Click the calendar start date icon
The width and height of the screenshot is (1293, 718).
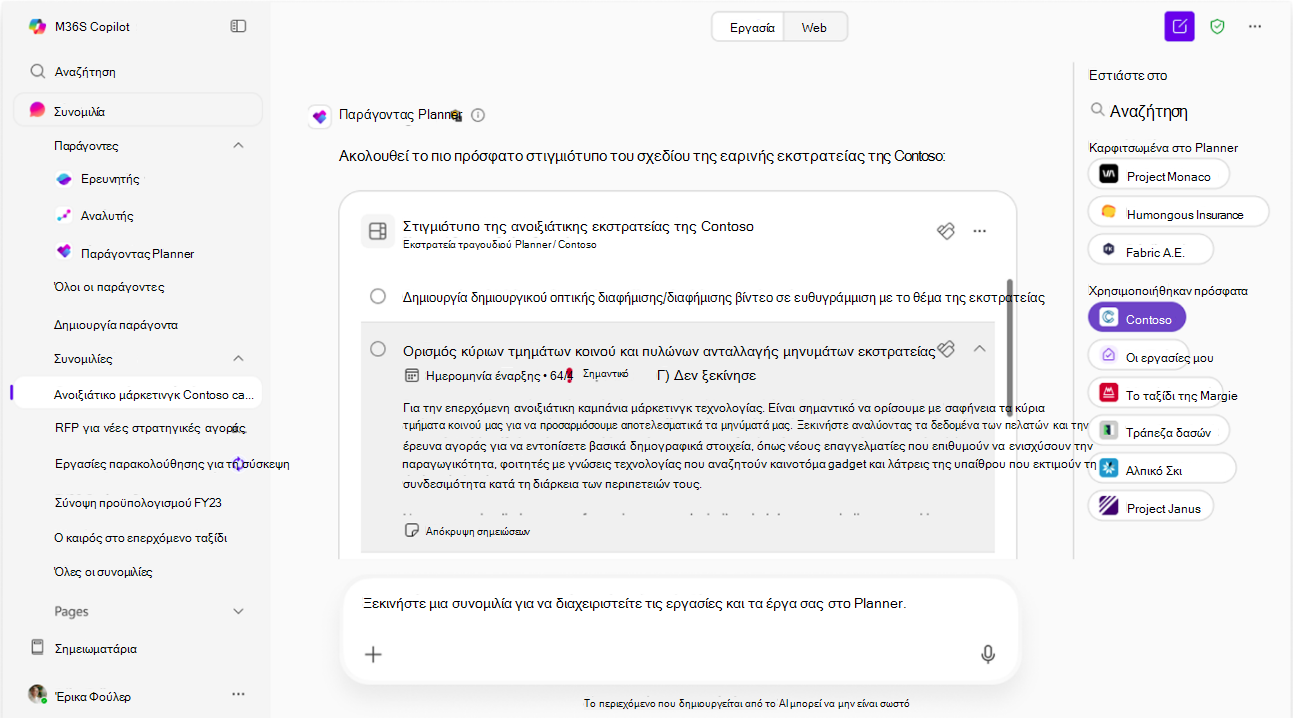[411, 375]
